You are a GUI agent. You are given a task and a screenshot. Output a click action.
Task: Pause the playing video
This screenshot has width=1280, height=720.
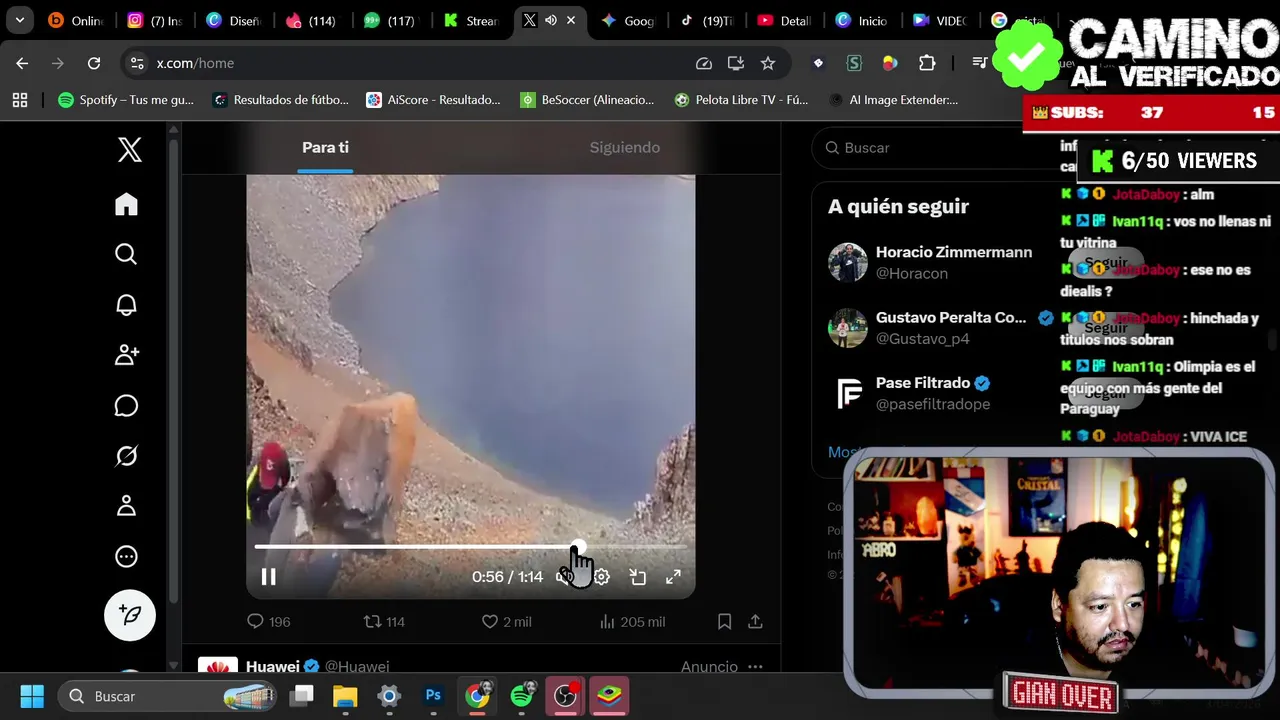click(x=268, y=577)
